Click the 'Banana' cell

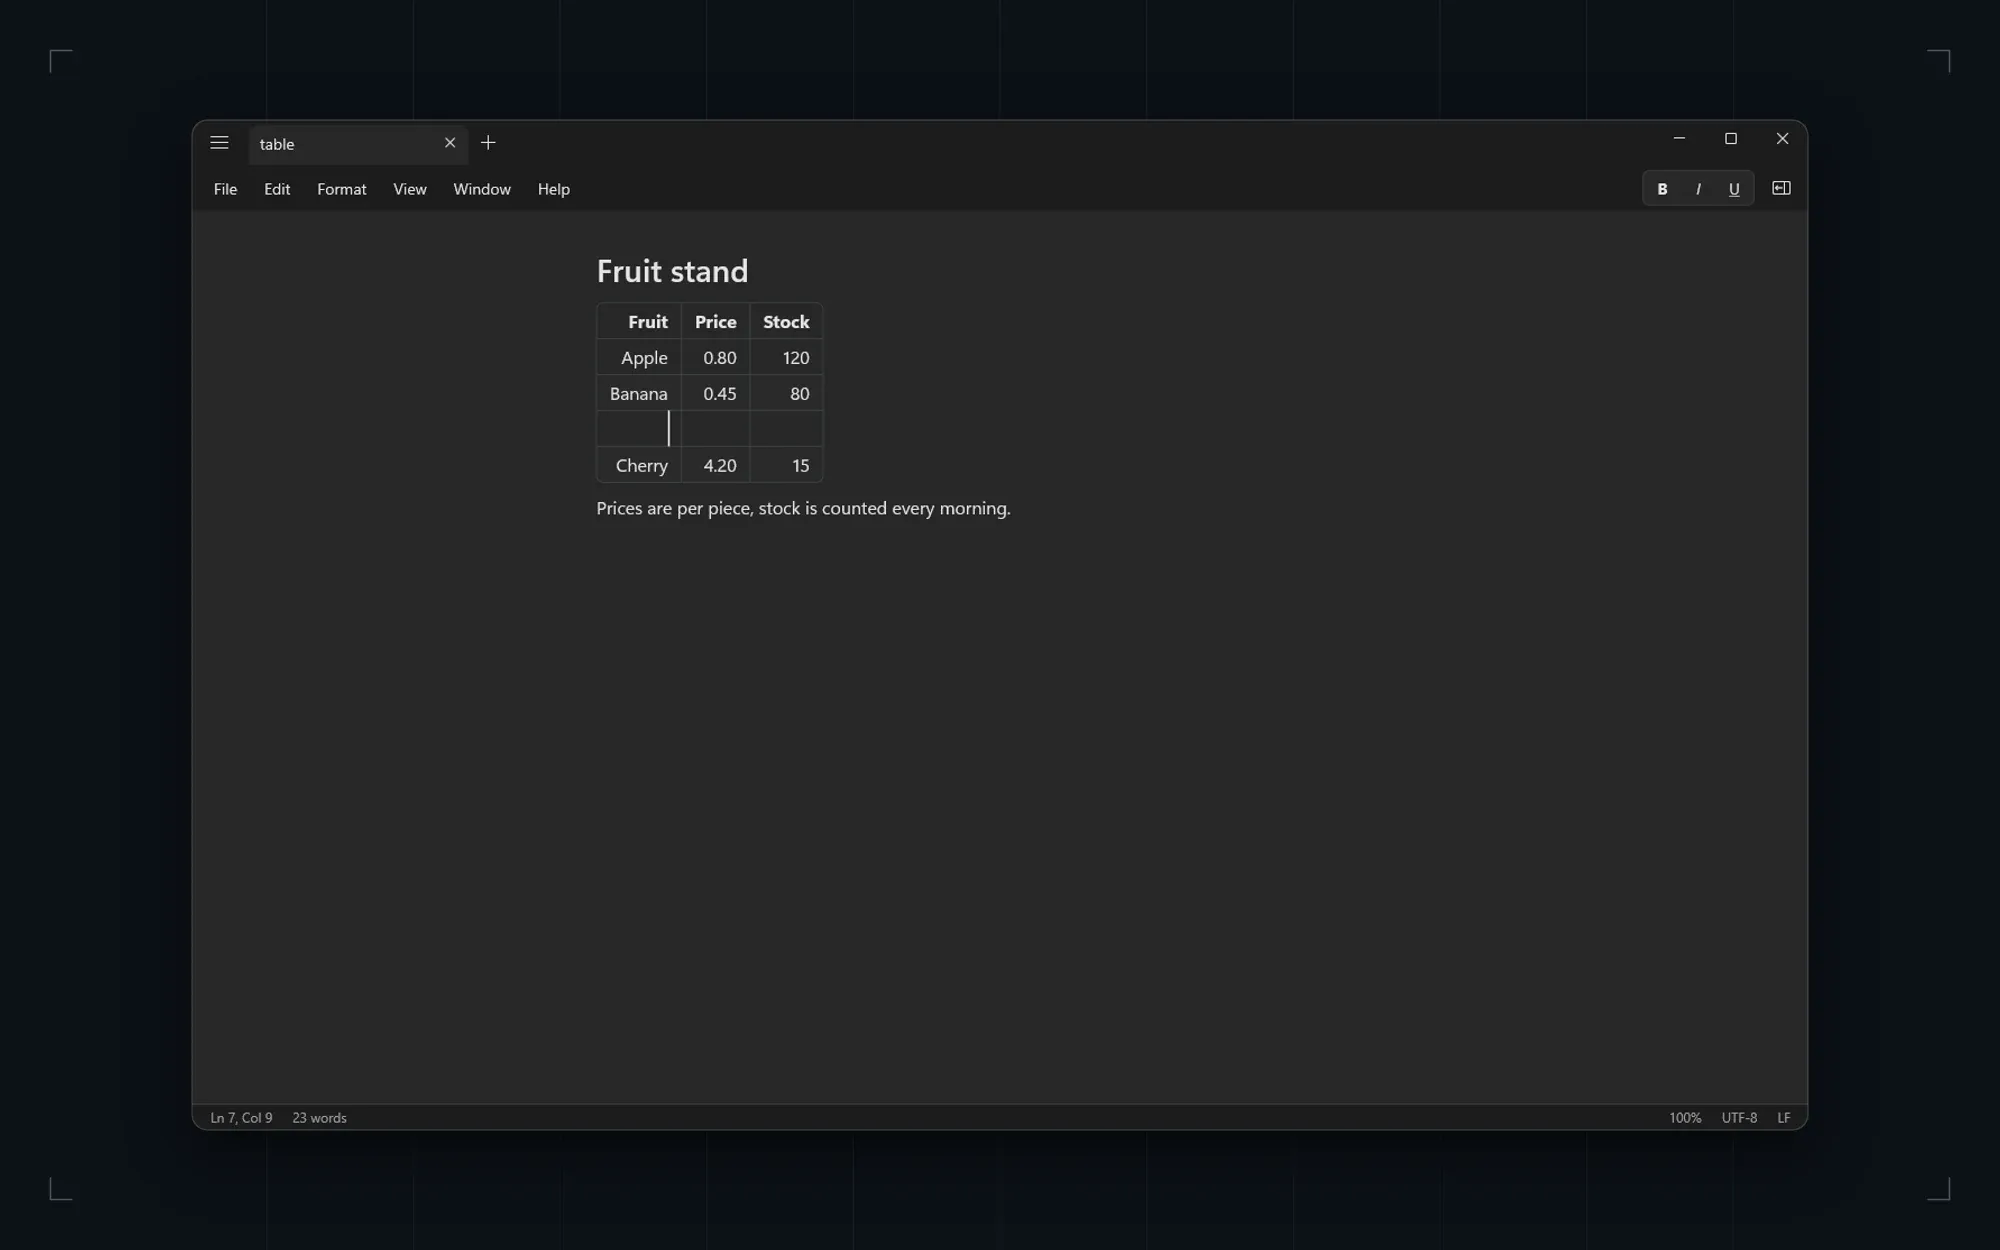(639, 394)
